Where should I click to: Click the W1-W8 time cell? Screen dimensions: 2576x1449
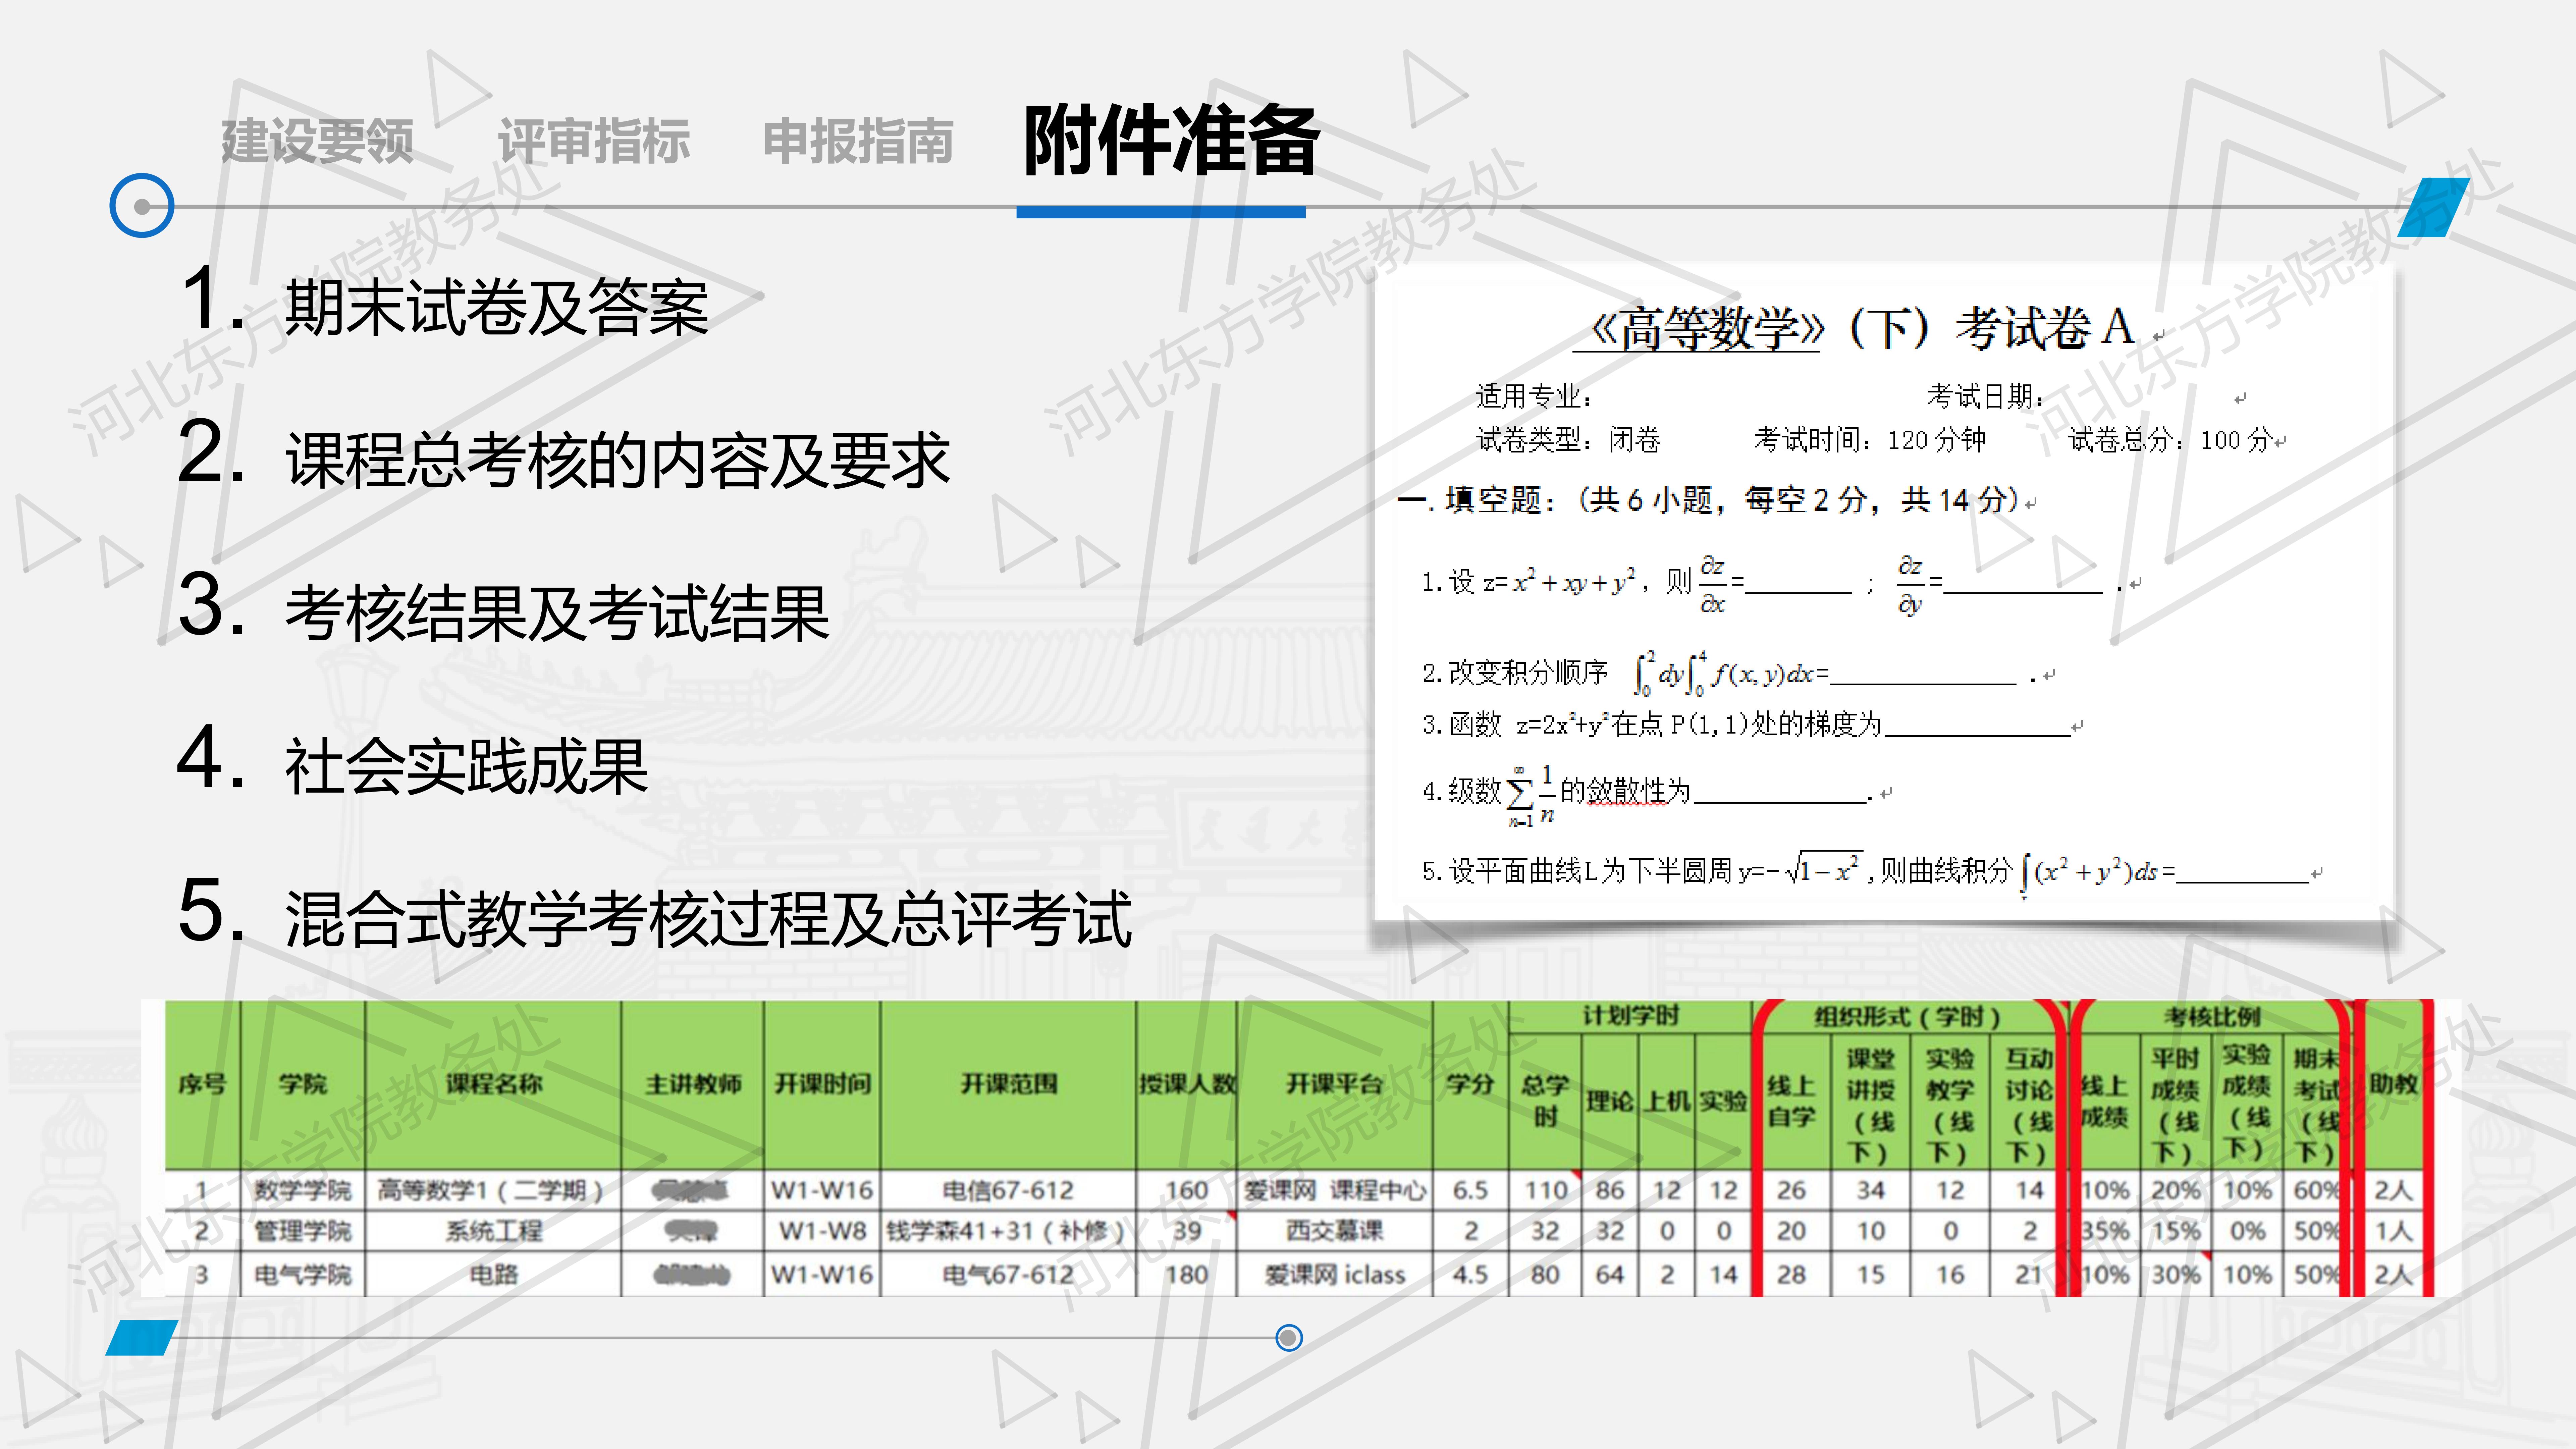click(822, 1231)
